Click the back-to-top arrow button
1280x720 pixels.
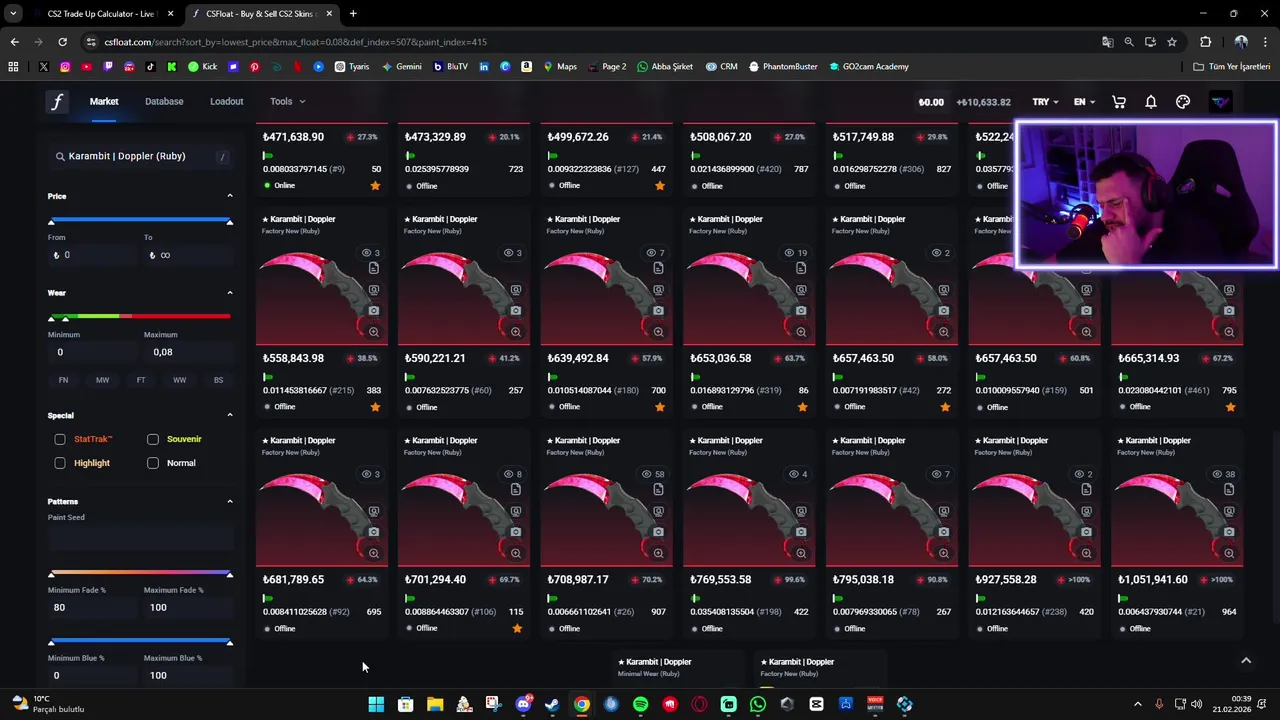click(1246, 660)
